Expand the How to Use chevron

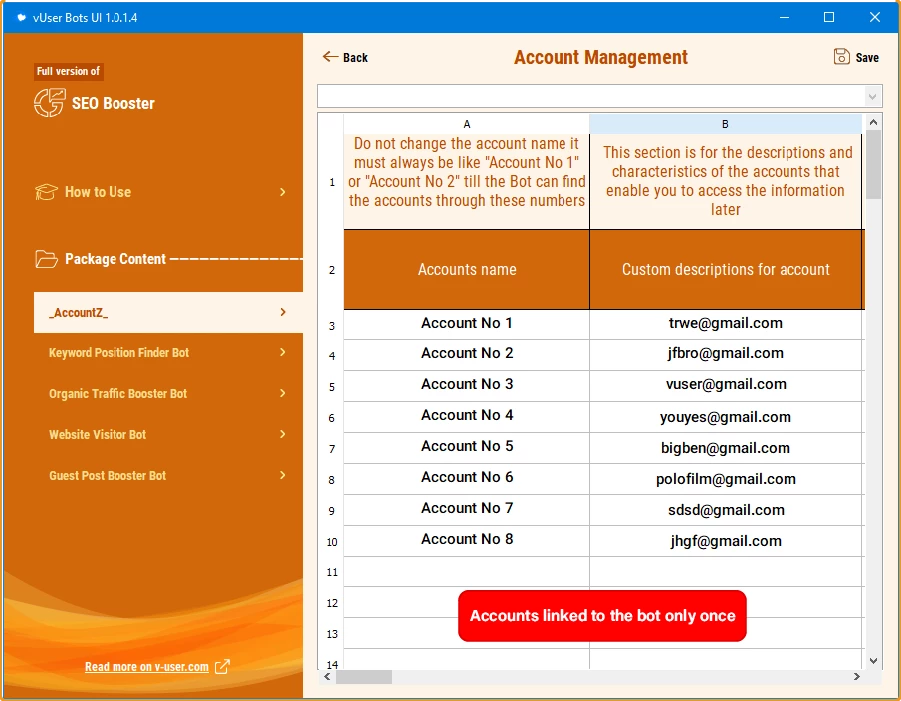click(x=283, y=192)
